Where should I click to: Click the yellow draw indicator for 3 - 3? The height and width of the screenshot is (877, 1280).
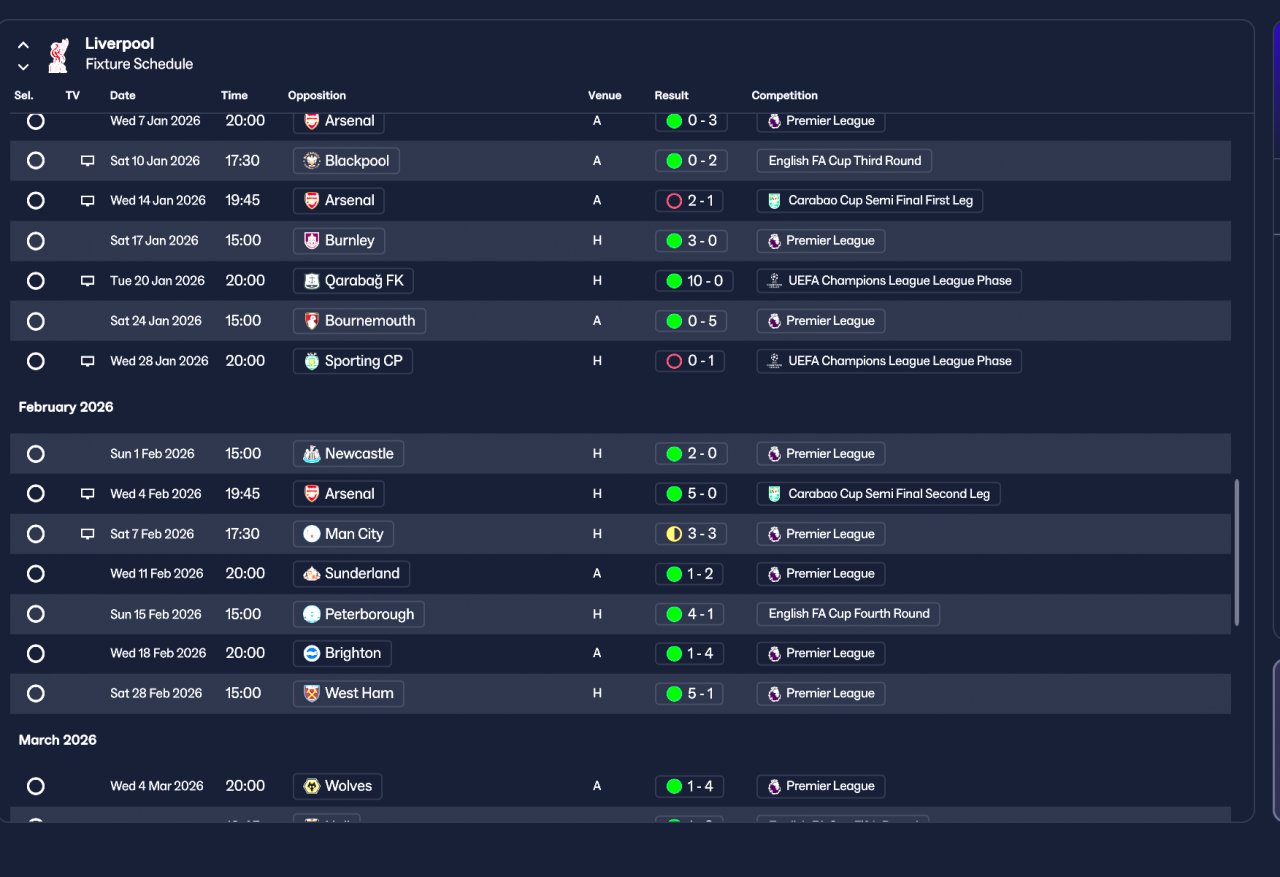[674, 534]
